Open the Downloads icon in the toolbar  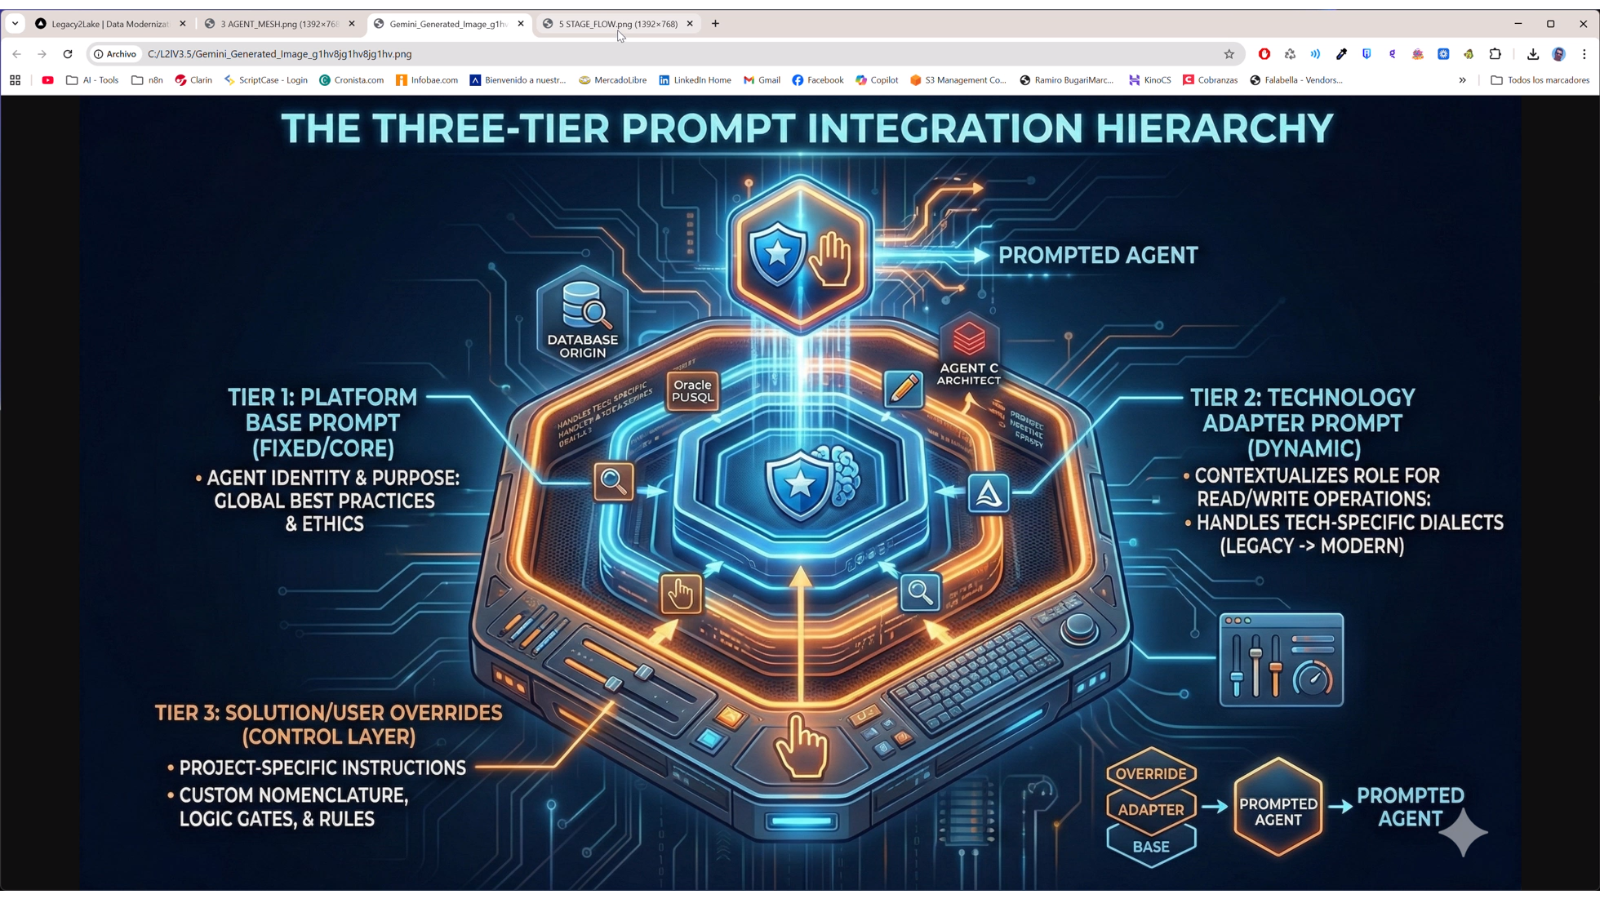(1533, 54)
